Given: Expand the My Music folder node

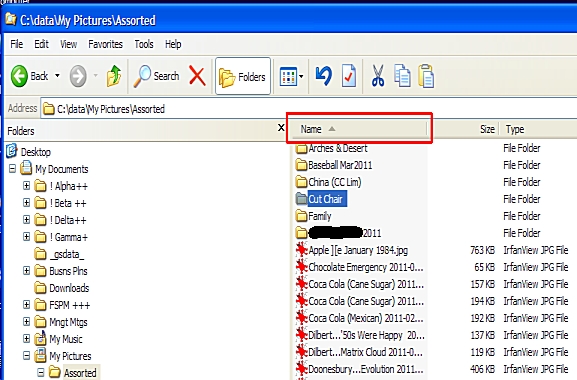Looking at the screenshot, I should pyautogui.click(x=26, y=338).
